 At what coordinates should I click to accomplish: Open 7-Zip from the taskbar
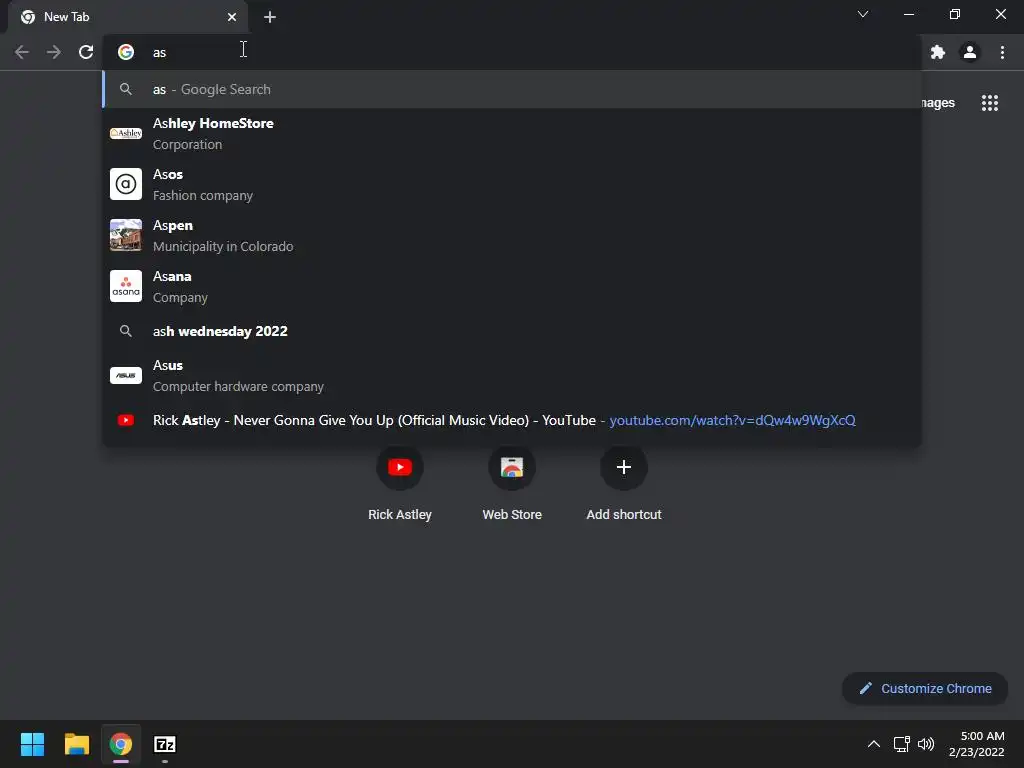(165, 744)
